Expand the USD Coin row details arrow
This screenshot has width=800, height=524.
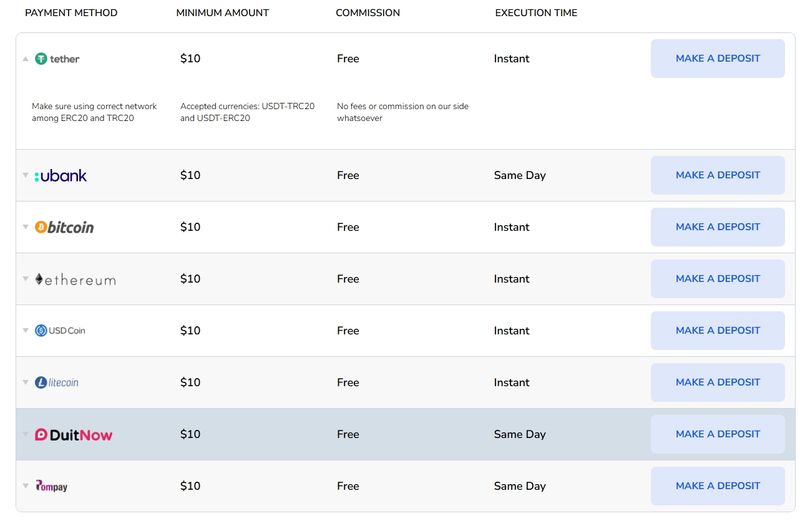click(26, 330)
